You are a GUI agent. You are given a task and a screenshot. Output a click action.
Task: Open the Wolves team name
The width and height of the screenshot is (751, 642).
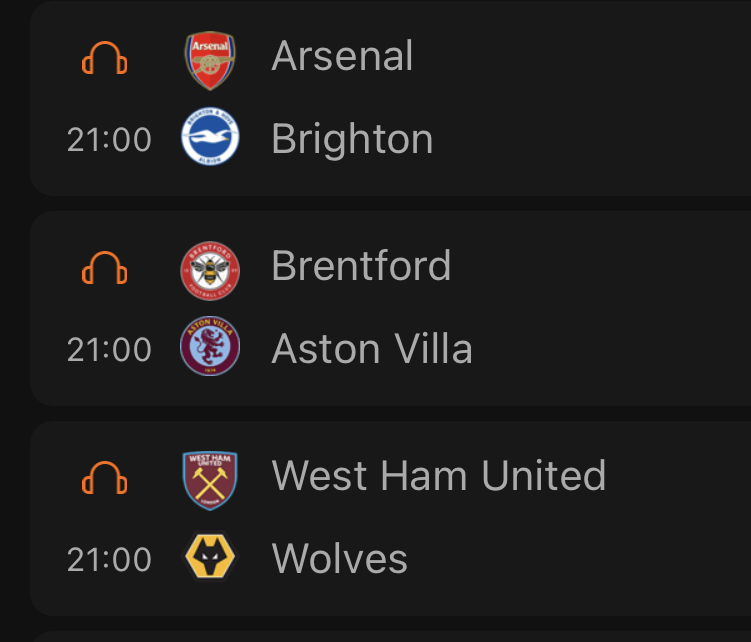tap(339, 559)
